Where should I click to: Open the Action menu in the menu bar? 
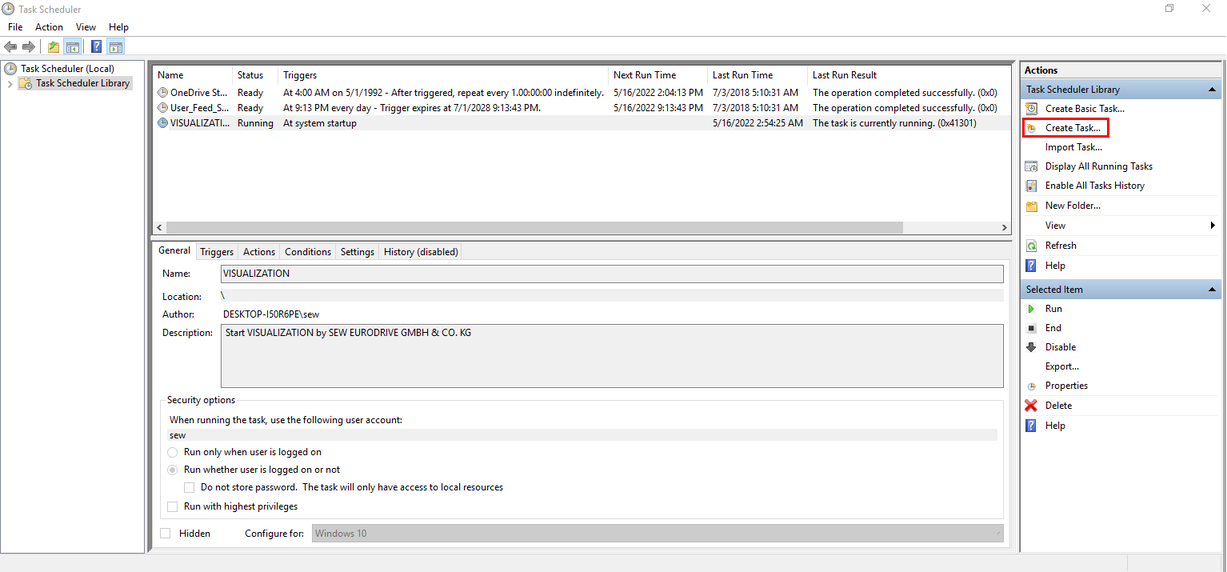click(49, 27)
